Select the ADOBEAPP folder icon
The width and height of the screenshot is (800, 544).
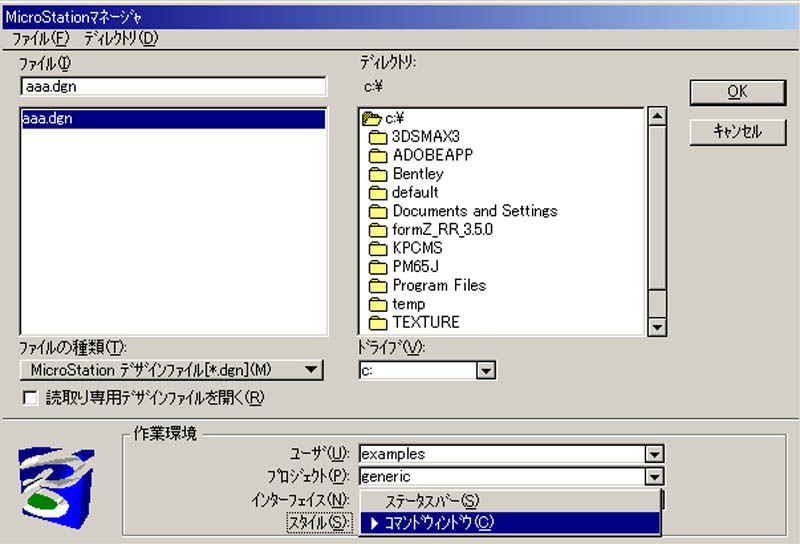tap(378, 155)
